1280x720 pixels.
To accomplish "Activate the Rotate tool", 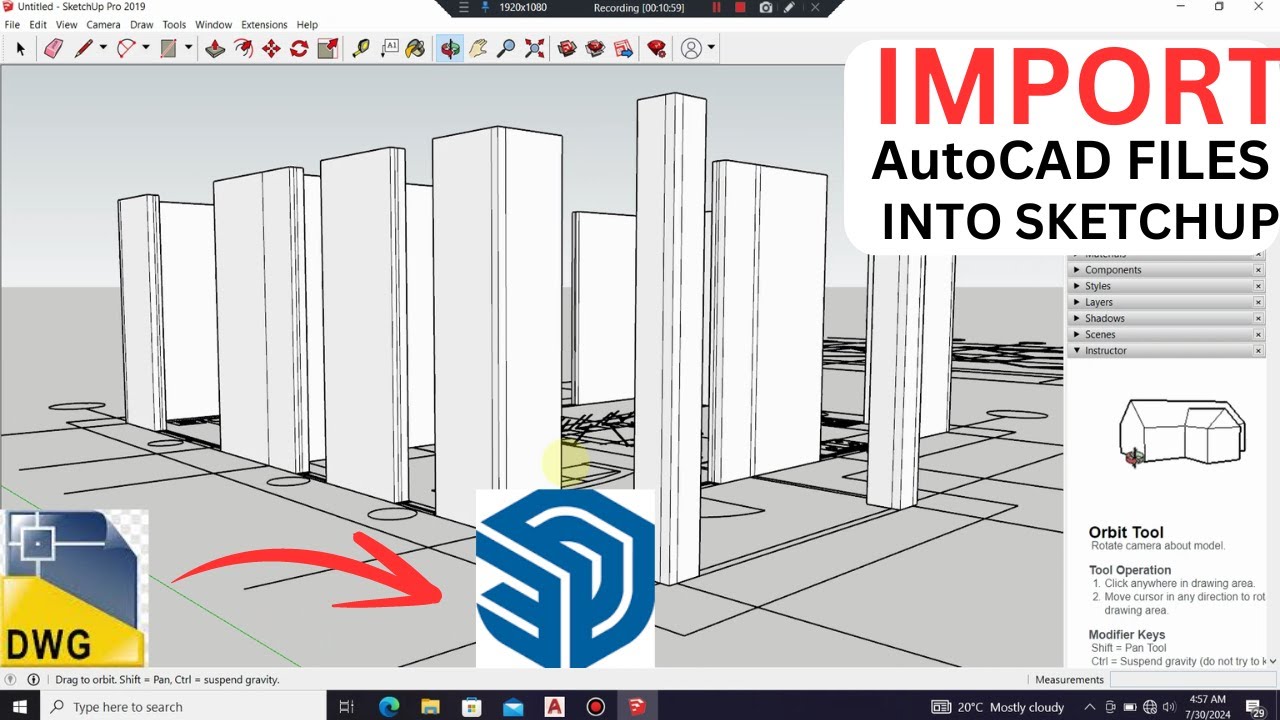I will click(299, 47).
